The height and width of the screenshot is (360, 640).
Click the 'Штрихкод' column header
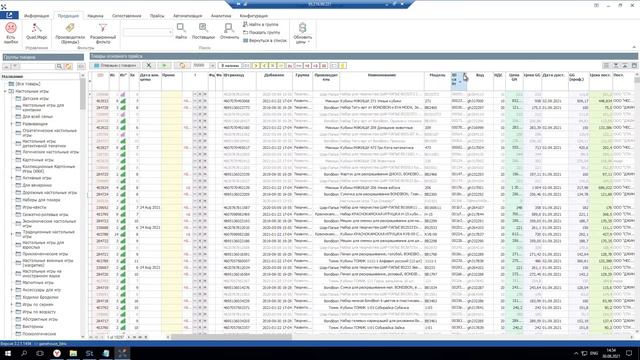tap(239, 81)
